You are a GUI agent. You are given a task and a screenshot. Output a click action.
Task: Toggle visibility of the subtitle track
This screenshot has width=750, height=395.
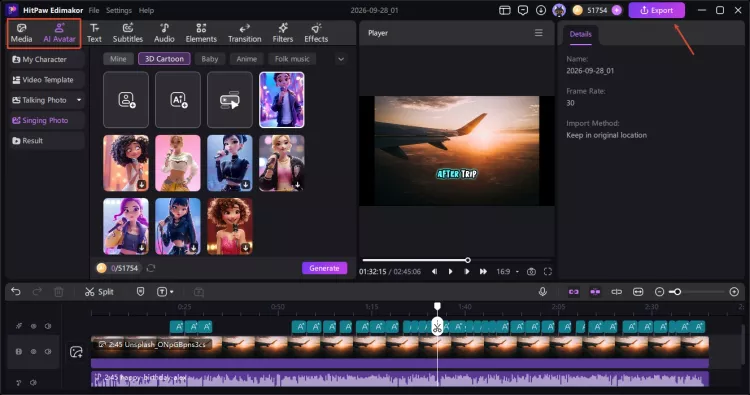coord(33,326)
